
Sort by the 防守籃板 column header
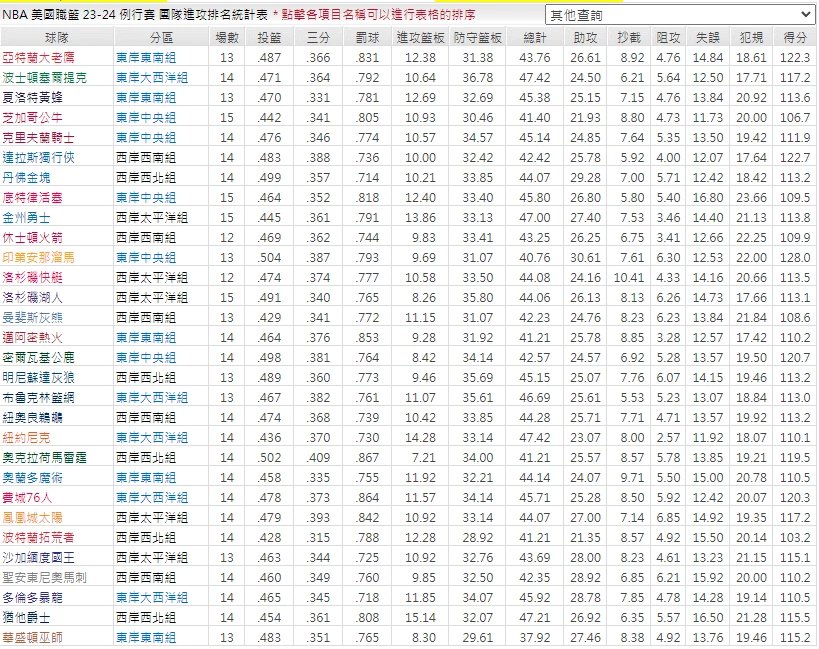(477, 38)
